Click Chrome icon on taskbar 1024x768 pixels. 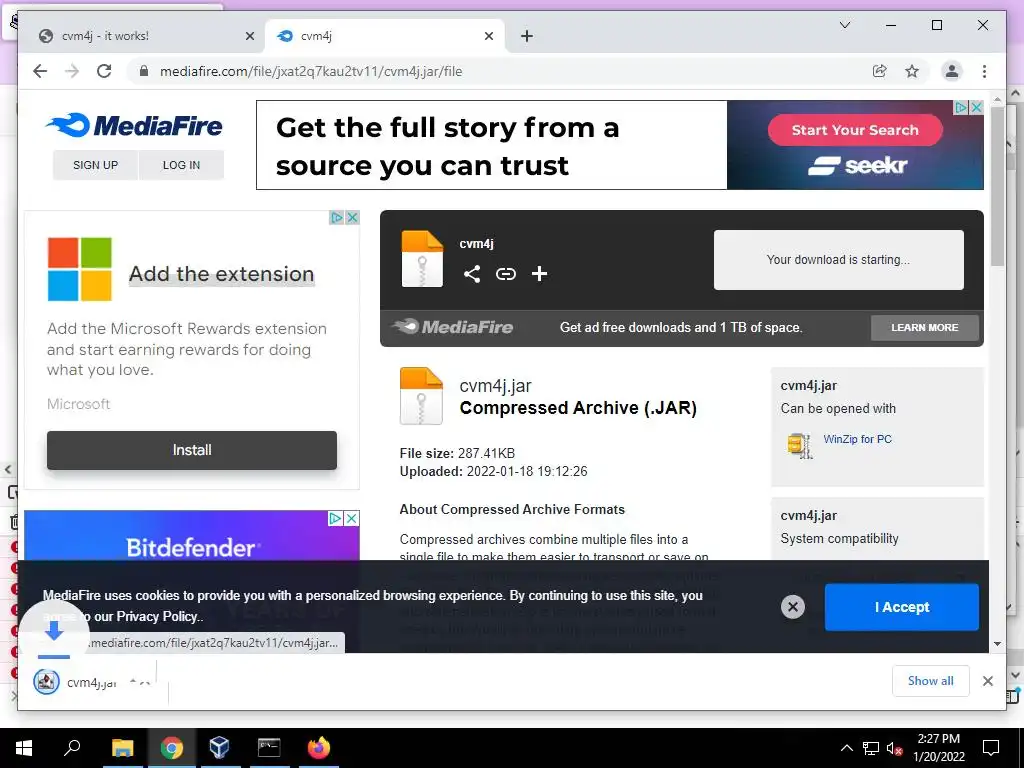click(171, 748)
